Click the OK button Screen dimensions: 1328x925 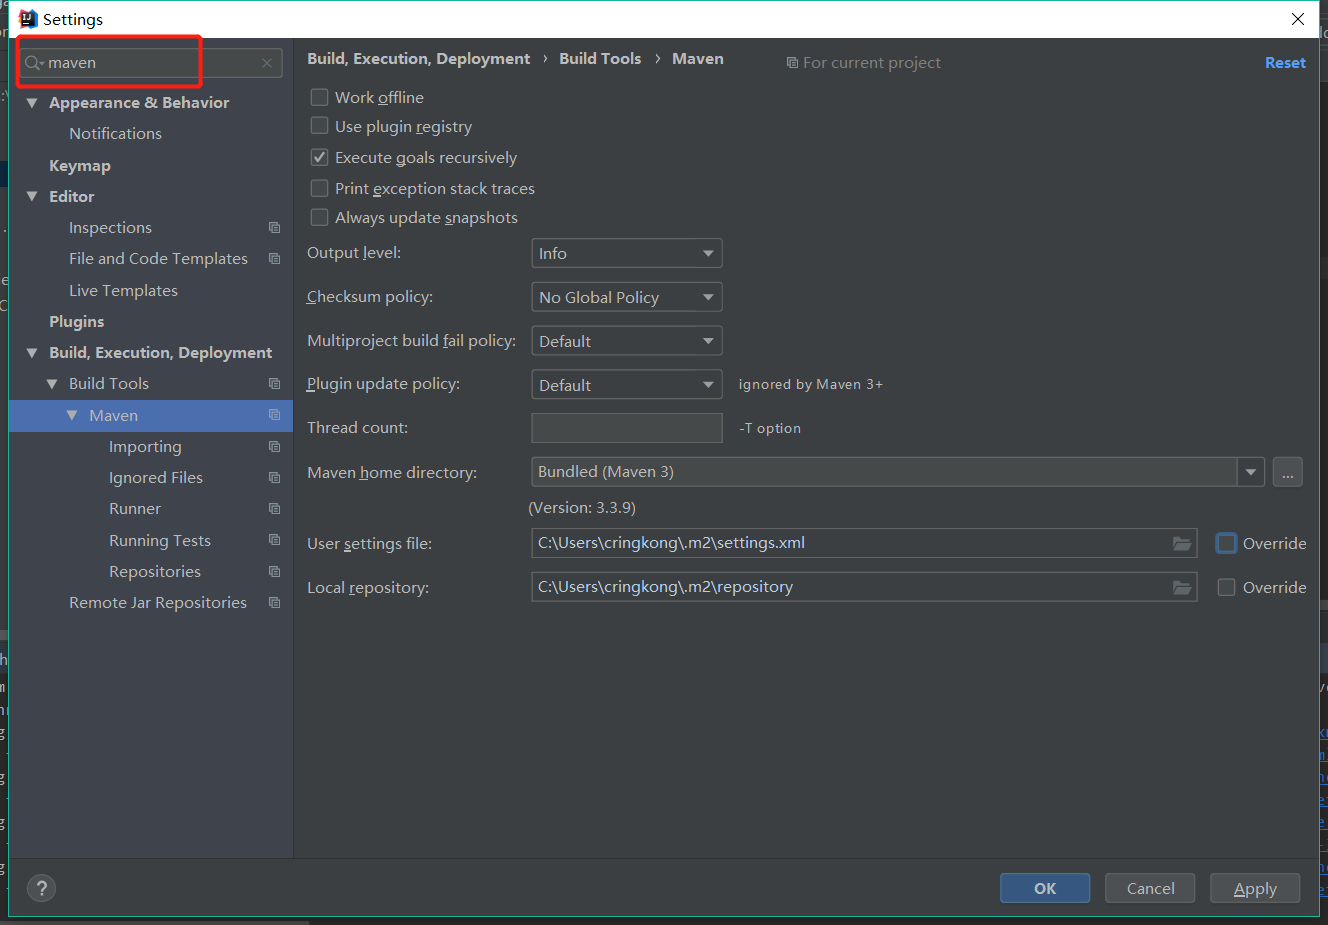1045,888
